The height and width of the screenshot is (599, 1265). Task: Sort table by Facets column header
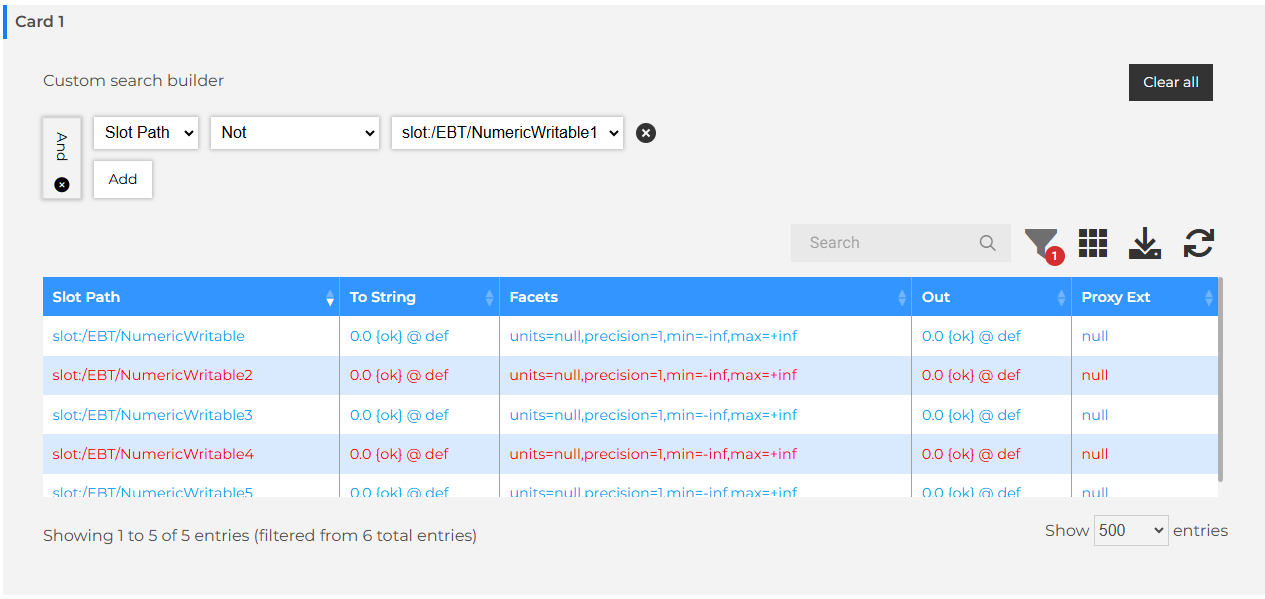pyautogui.click(x=704, y=297)
